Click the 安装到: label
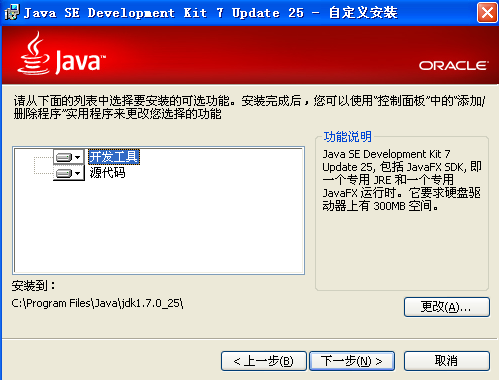 point(33,286)
